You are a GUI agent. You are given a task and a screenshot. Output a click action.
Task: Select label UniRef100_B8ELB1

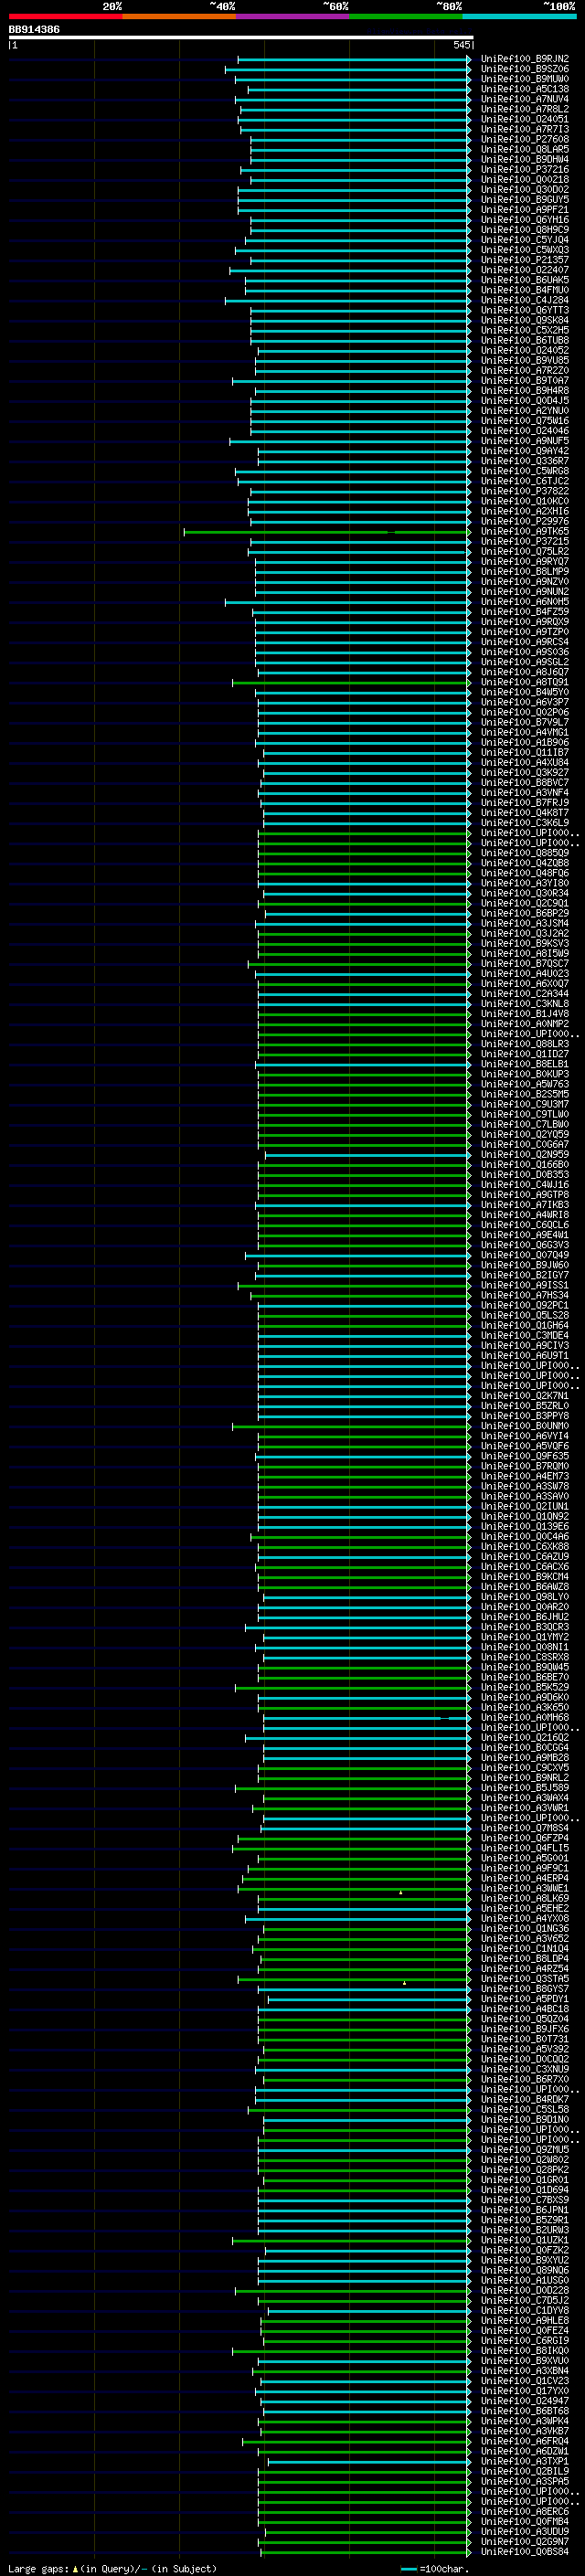524,1064
